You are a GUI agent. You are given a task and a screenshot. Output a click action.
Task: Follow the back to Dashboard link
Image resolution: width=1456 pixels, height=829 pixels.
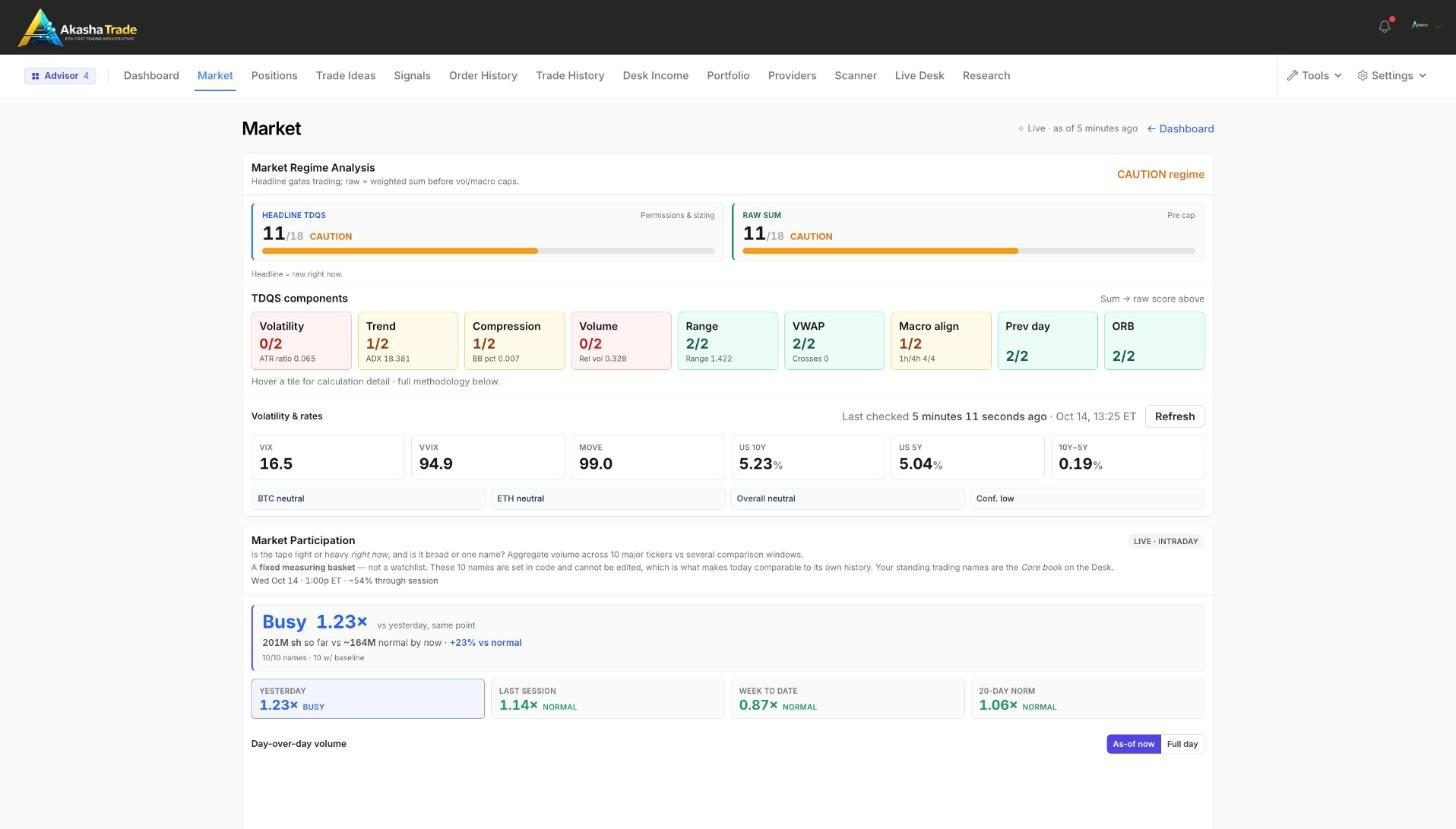pyautogui.click(x=1180, y=129)
